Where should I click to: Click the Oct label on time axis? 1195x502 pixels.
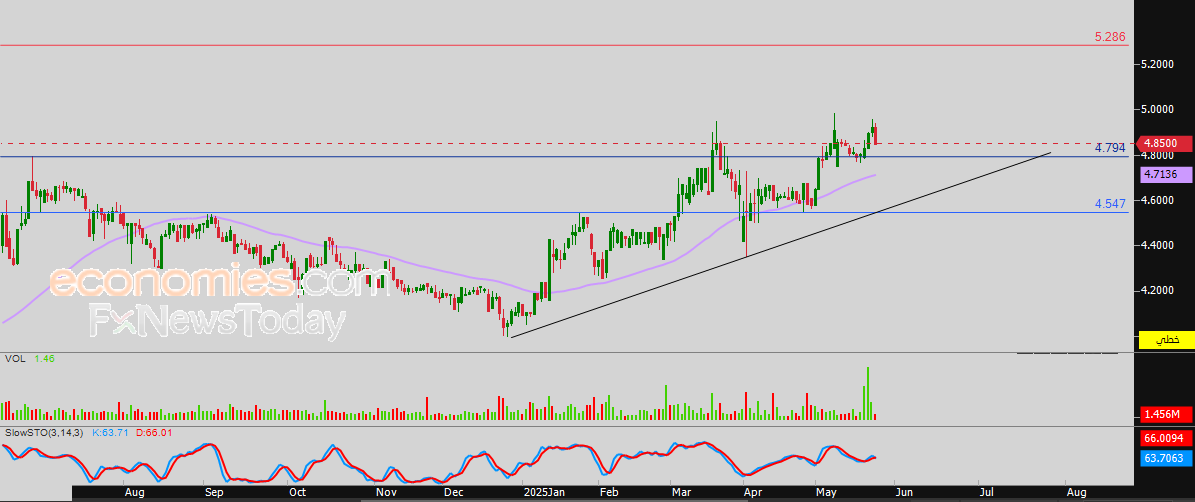297,493
